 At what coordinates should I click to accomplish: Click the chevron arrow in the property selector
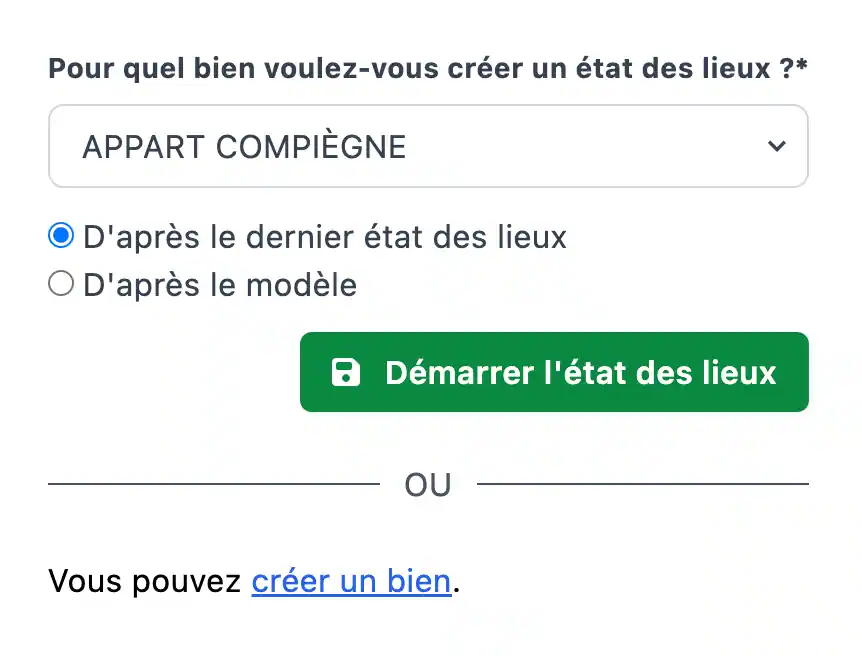pos(776,146)
